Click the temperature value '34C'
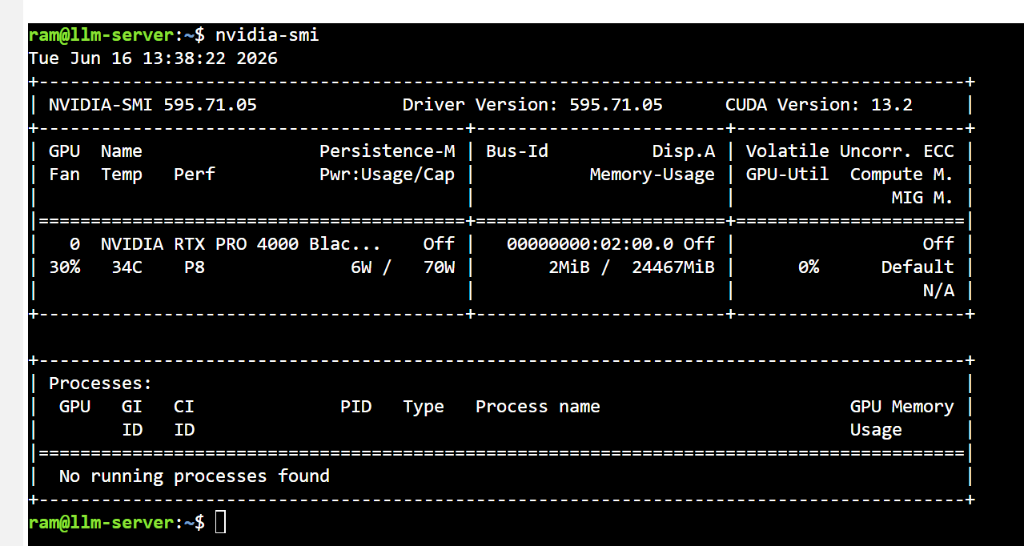This screenshot has width=1024, height=546. (x=127, y=267)
